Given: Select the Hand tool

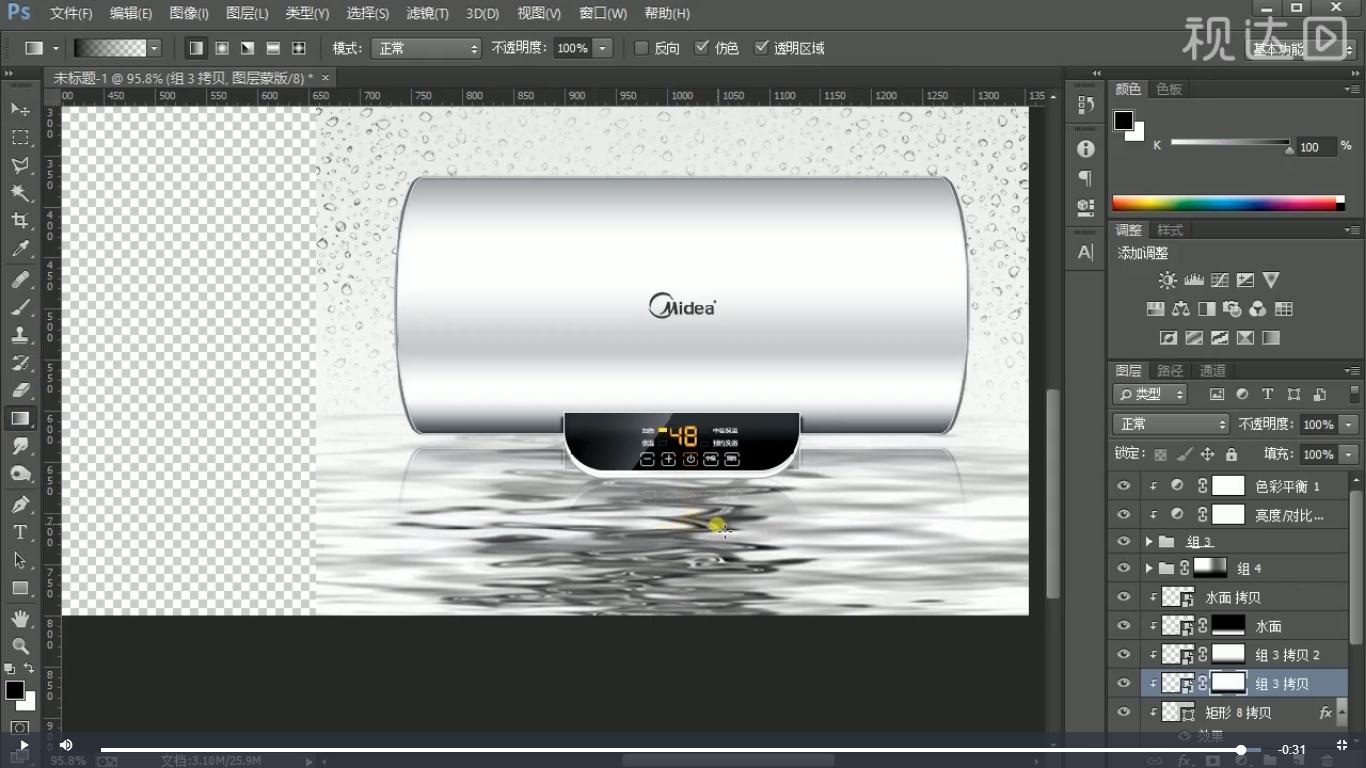Looking at the screenshot, I should [19, 619].
